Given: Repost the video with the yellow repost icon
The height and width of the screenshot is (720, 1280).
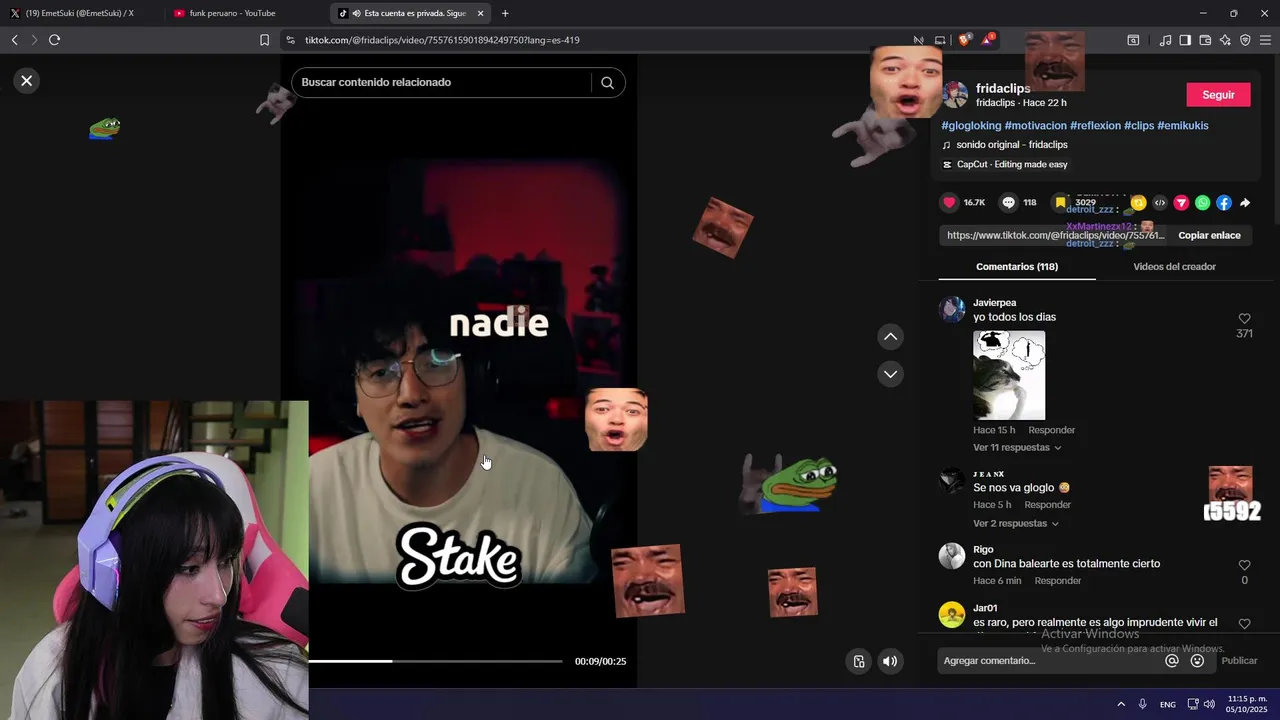Looking at the screenshot, I should click(1138, 203).
